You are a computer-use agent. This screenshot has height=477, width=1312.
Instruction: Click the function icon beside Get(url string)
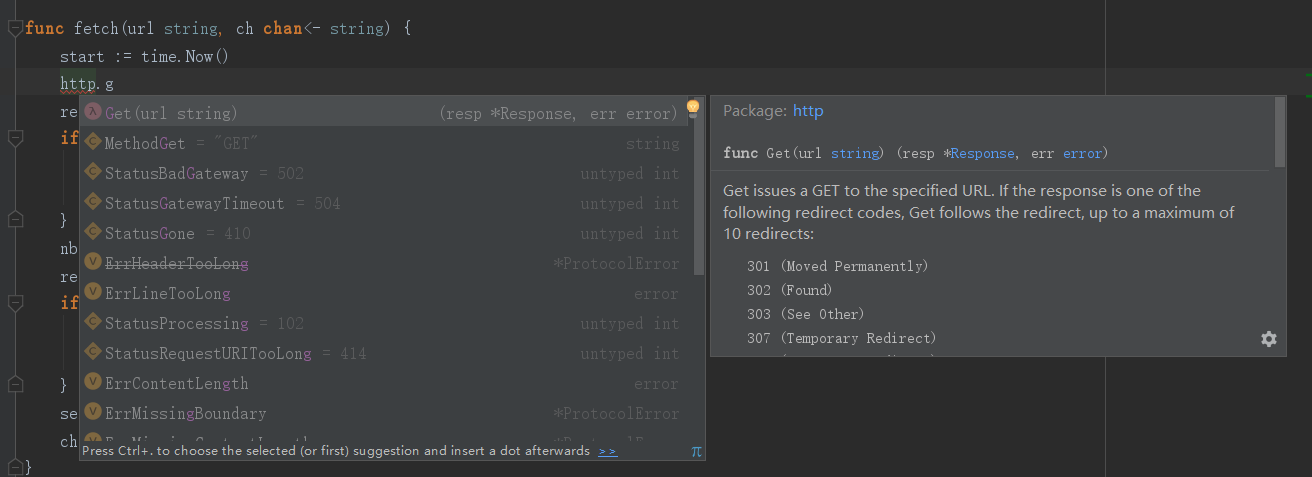tap(93, 113)
